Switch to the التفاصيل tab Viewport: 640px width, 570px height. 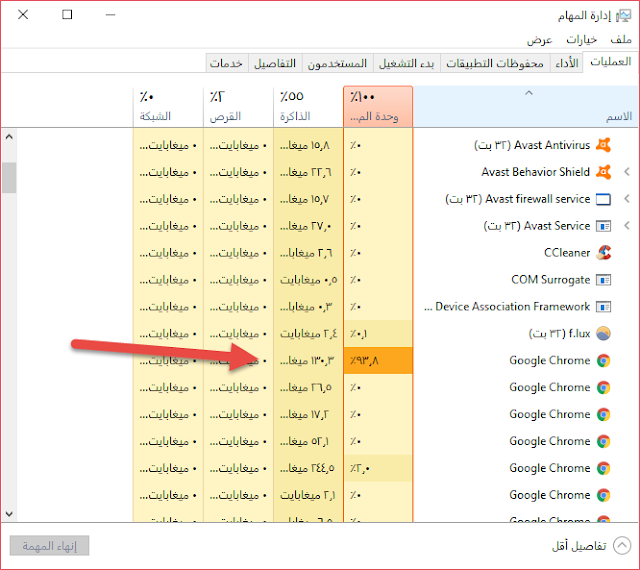coord(275,63)
